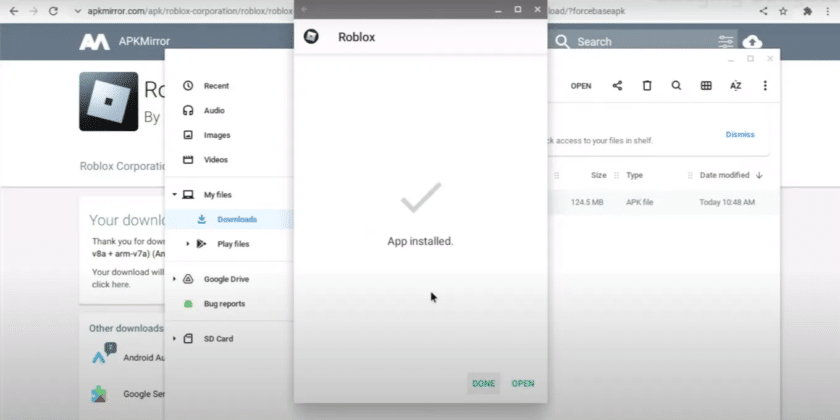Viewport: 840px width, 420px height.
Task: Toggle date sort direction arrow
Action: click(x=759, y=175)
